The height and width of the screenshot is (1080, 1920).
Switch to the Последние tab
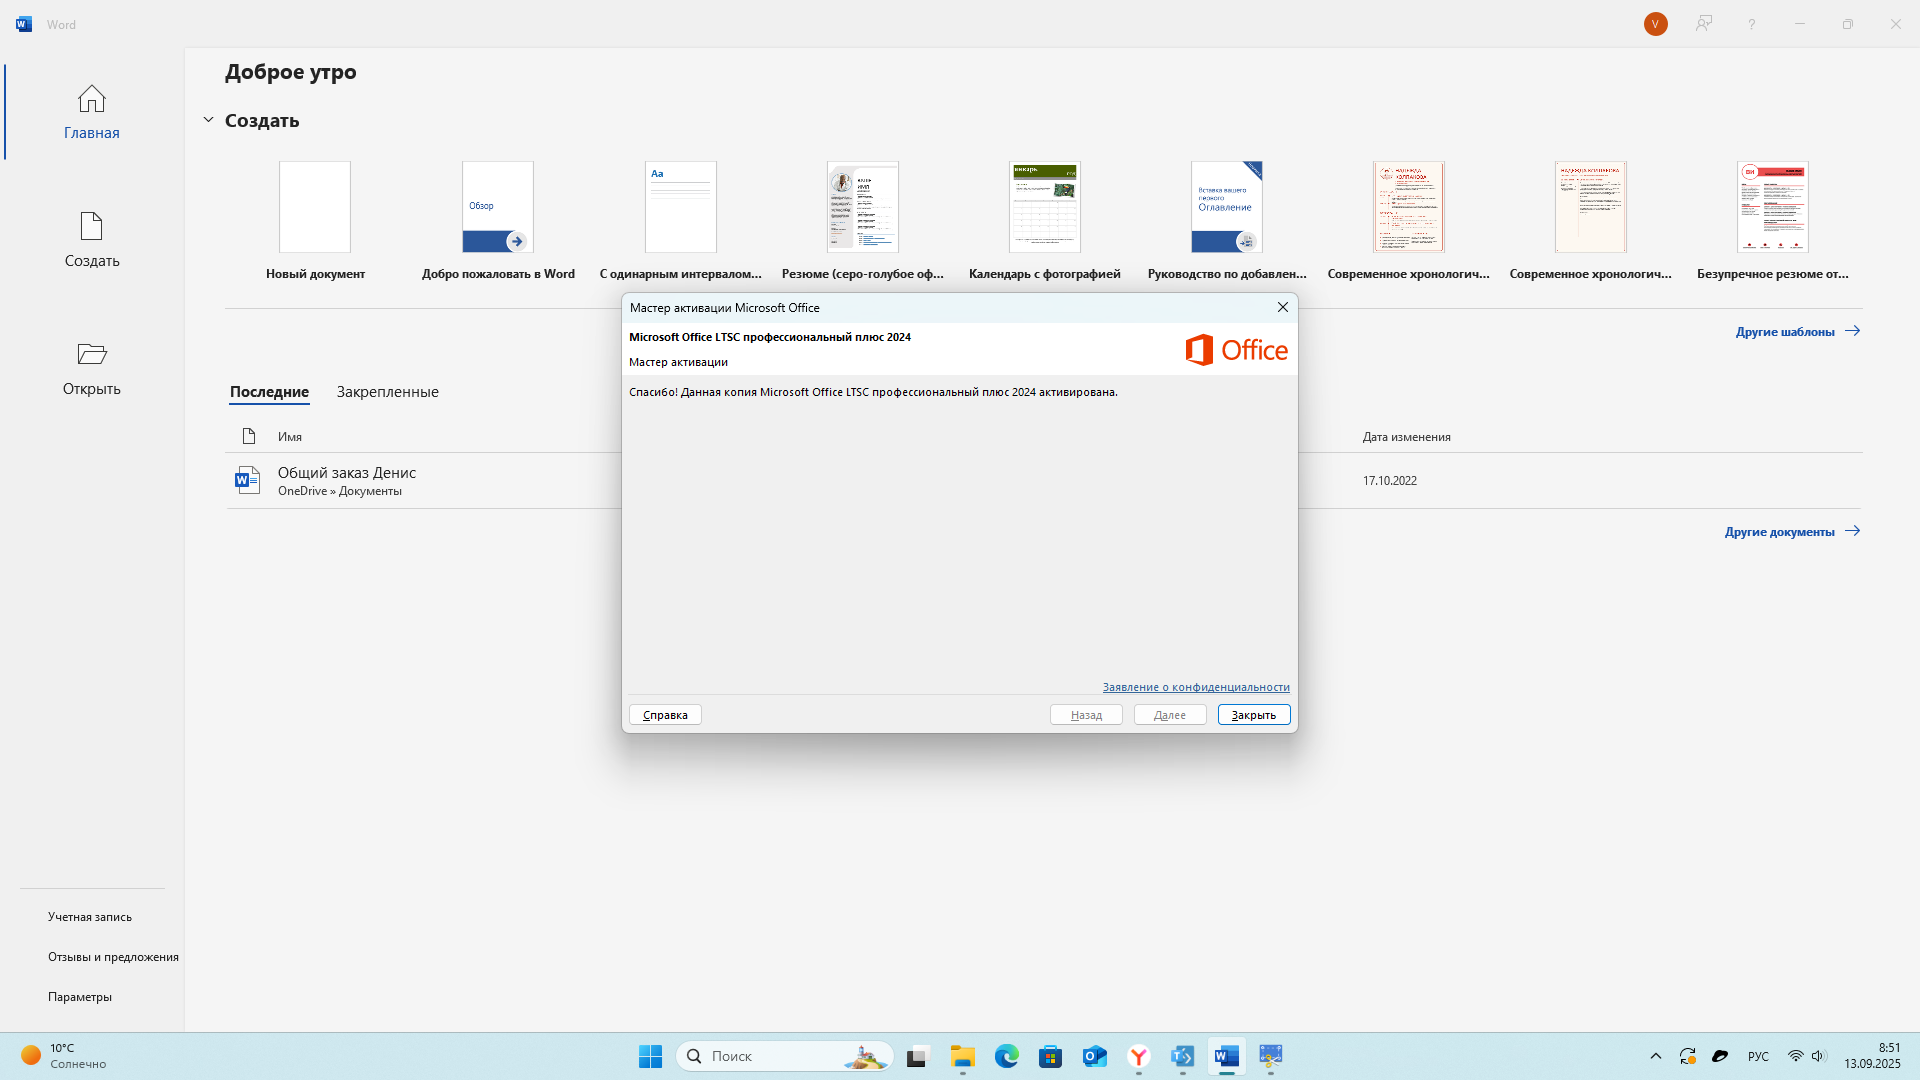coord(269,392)
